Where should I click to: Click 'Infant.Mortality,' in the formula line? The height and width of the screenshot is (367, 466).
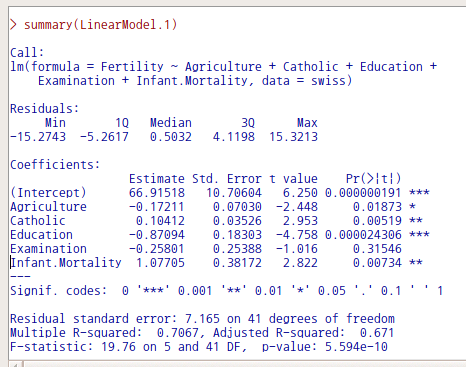pos(195,81)
